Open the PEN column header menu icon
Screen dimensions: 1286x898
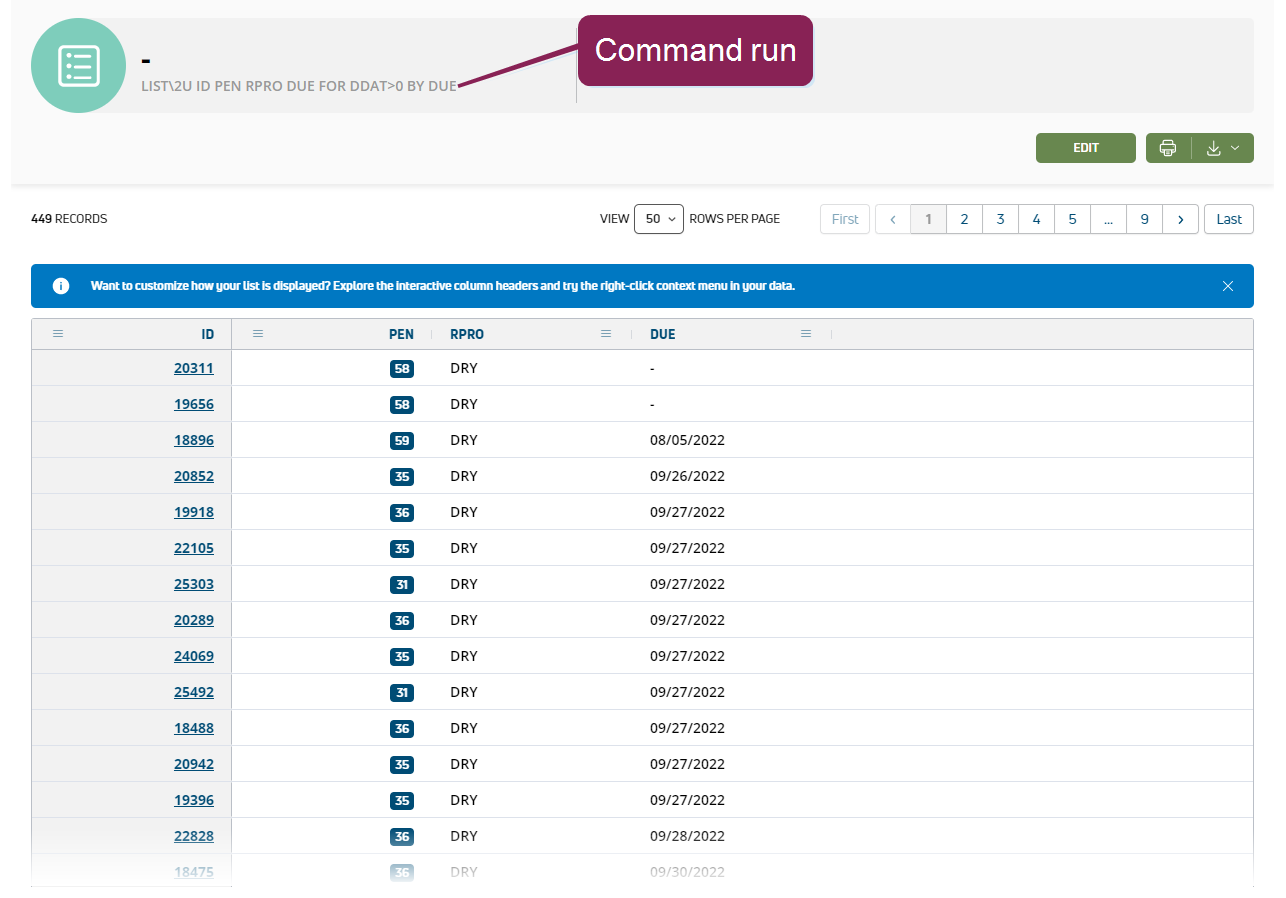(x=258, y=334)
